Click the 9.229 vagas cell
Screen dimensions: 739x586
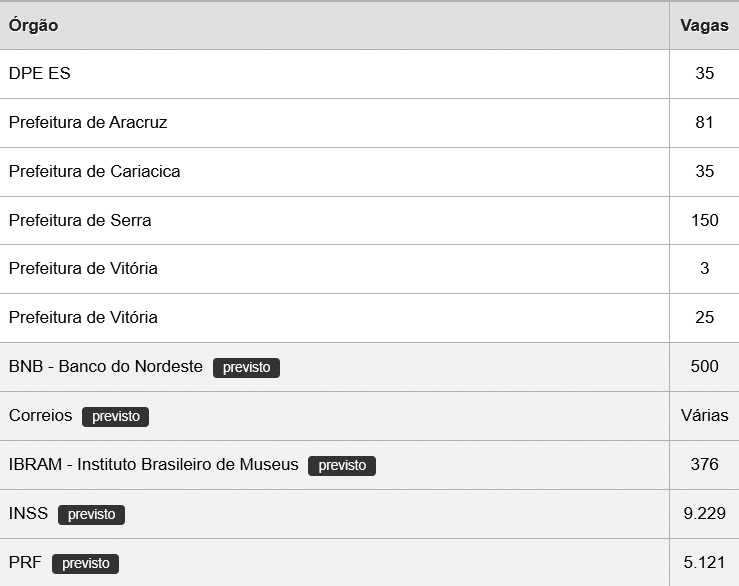[704, 514]
